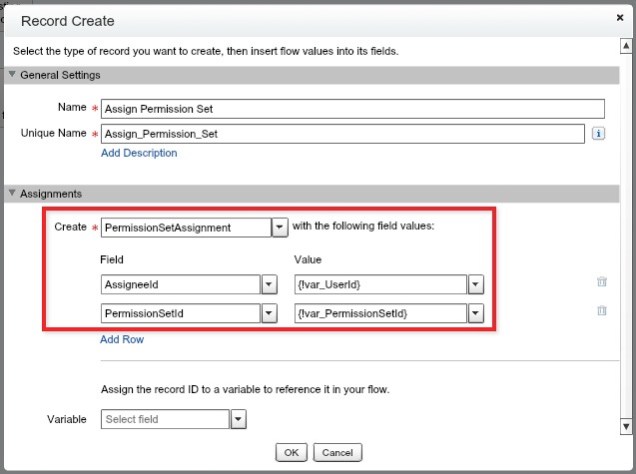Delete the AssigneeId row with trash icon
The width and height of the screenshot is (636, 474).
pyautogui.click(x=601, y=283)
